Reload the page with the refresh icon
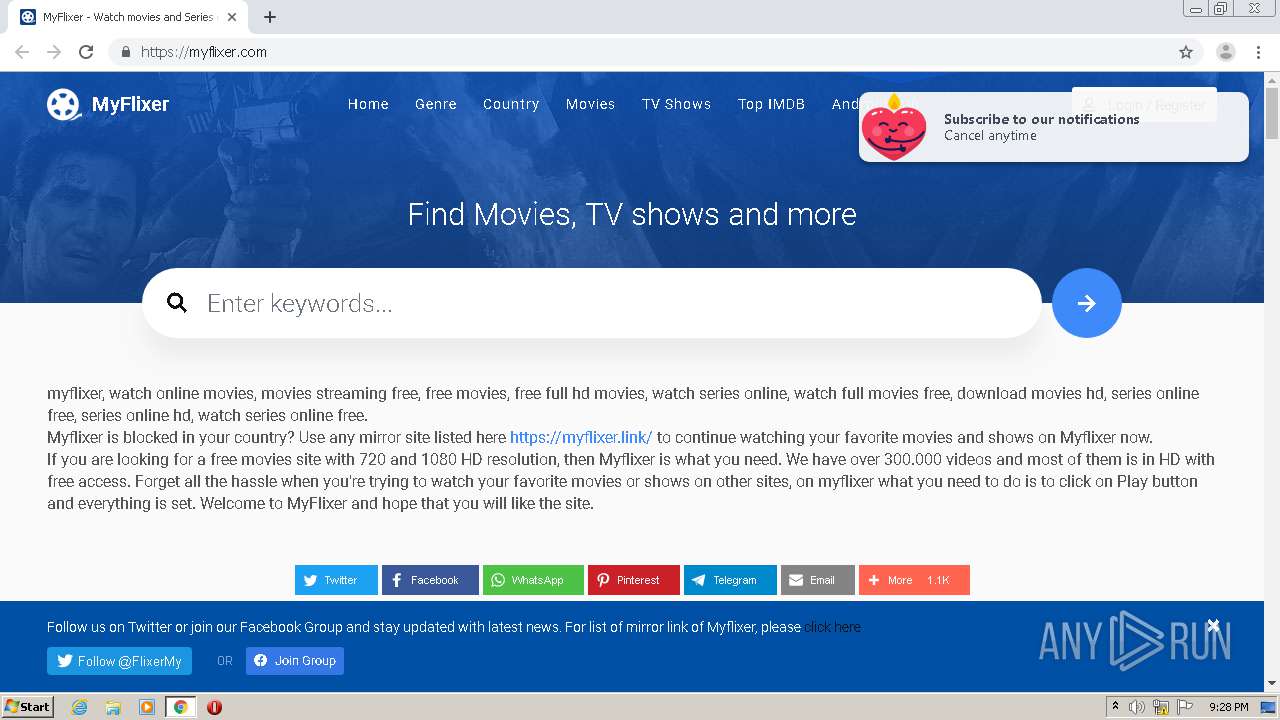The width and height of the screenshot is (1280, 720). (86, 52)
